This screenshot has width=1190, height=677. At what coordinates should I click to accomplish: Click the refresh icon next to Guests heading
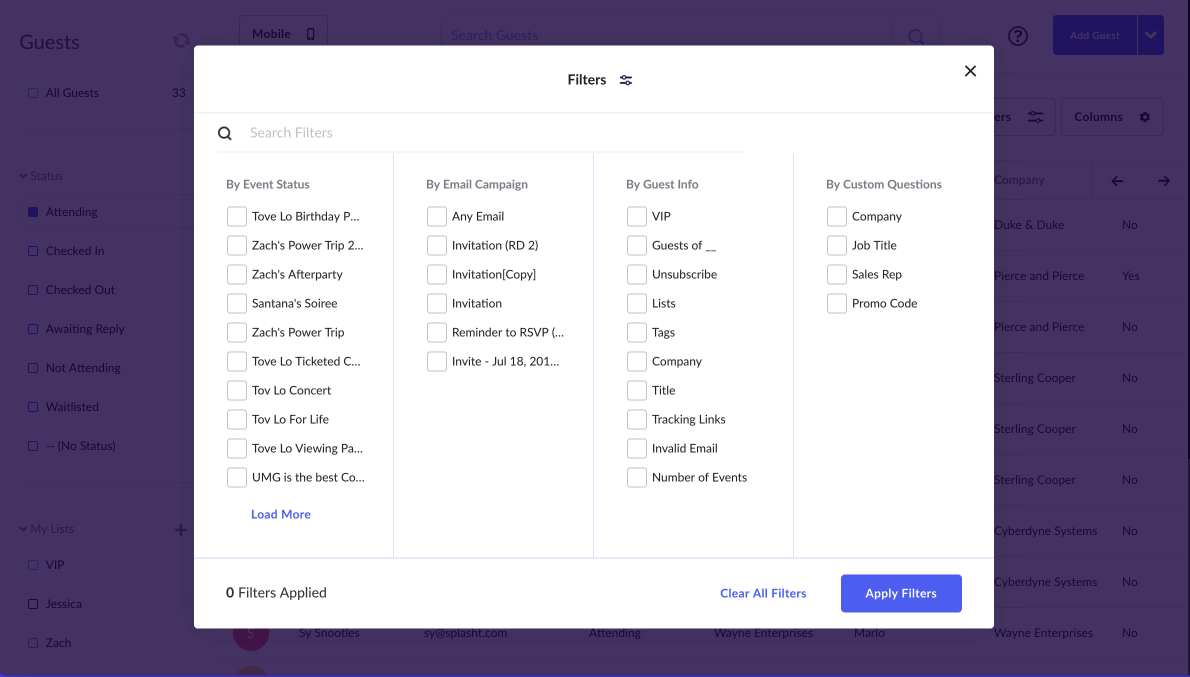tap(181, 40)
